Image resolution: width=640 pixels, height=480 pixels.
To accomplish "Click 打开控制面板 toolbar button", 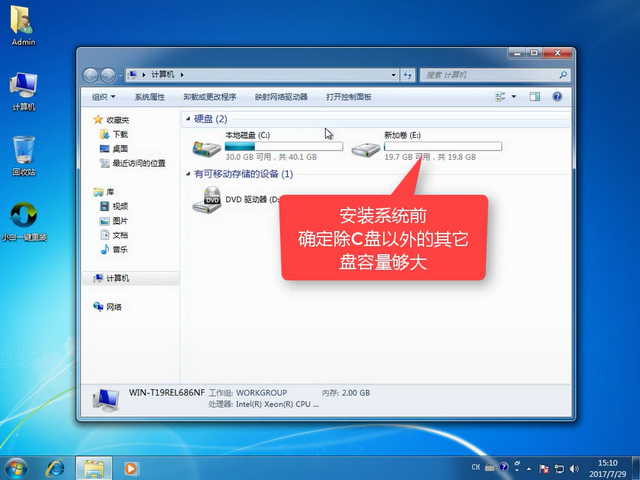I will tap(348, 97).
